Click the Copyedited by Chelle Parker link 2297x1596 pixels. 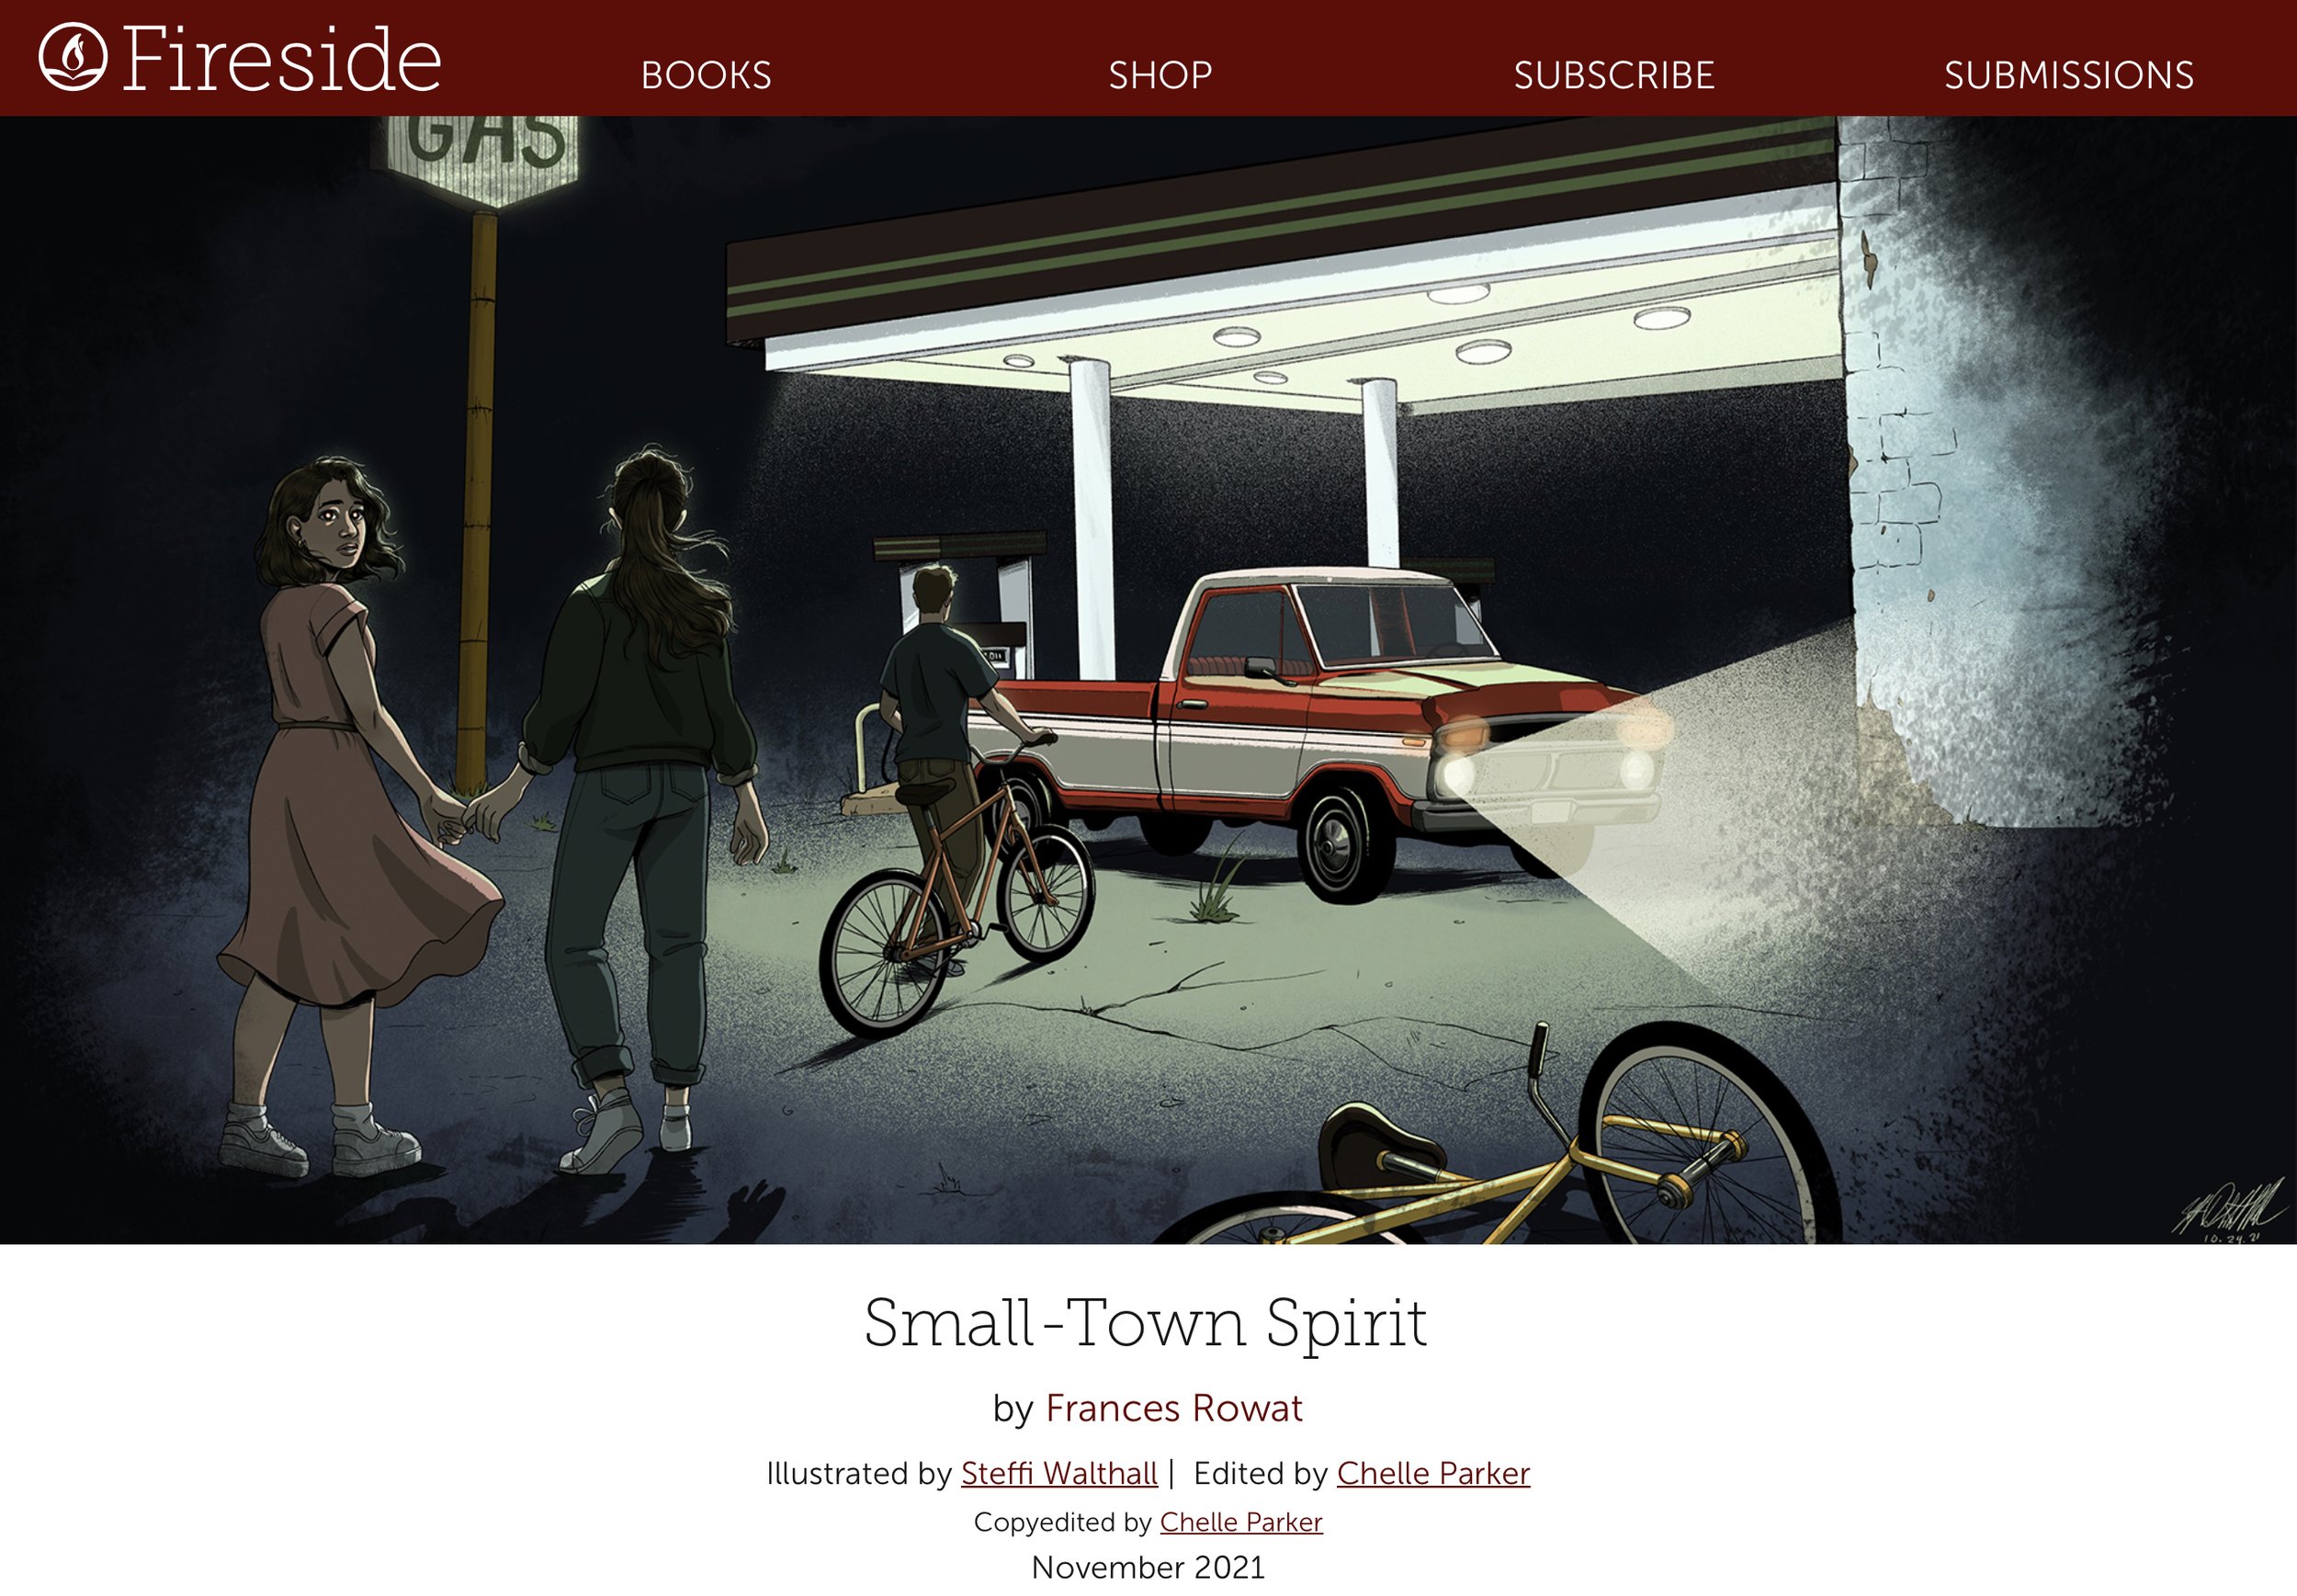point(1241,1522)
